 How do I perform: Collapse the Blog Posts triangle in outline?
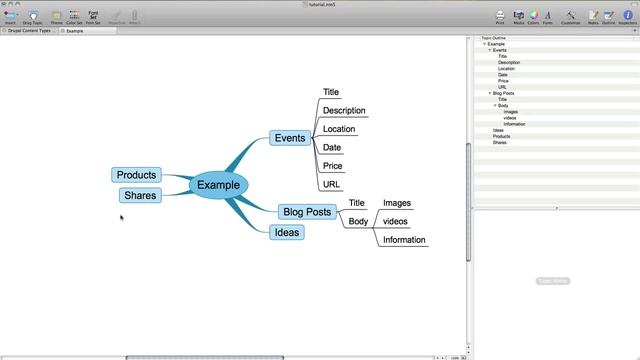click(x=490, y=93)
